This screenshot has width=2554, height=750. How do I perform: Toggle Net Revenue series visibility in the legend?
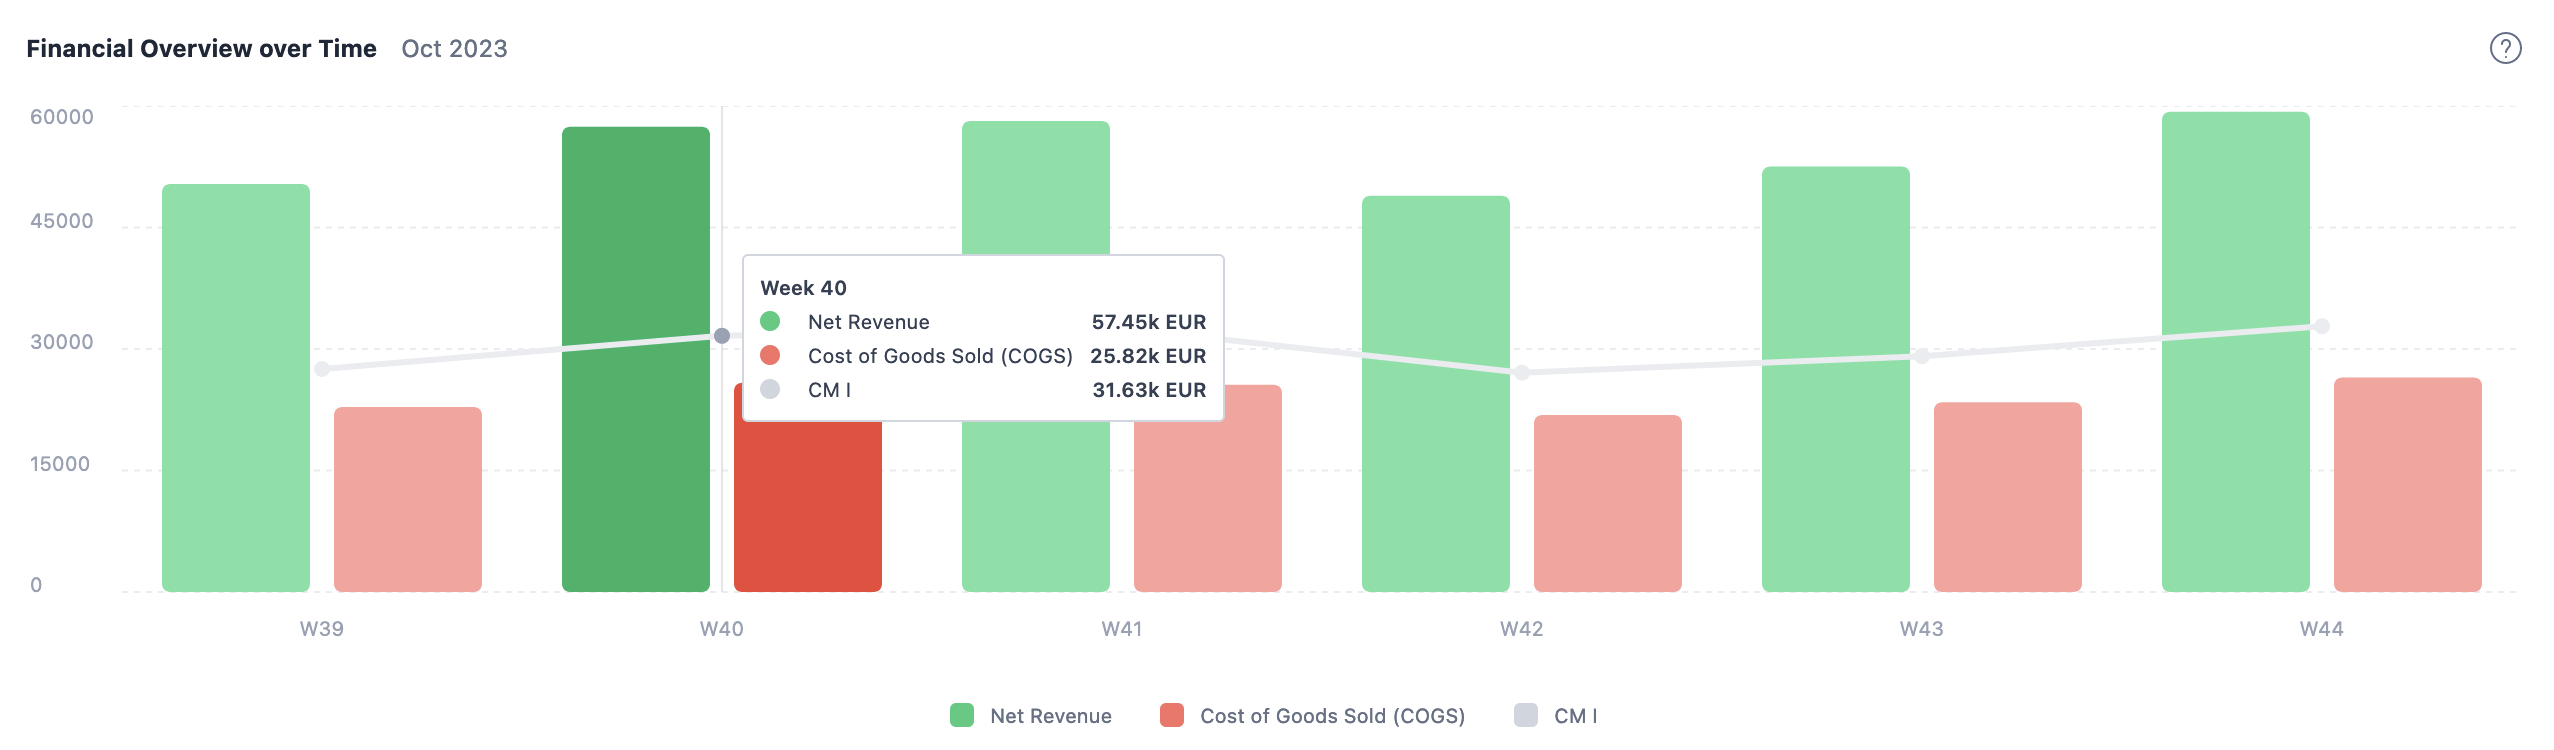[x=1050, y=716]
